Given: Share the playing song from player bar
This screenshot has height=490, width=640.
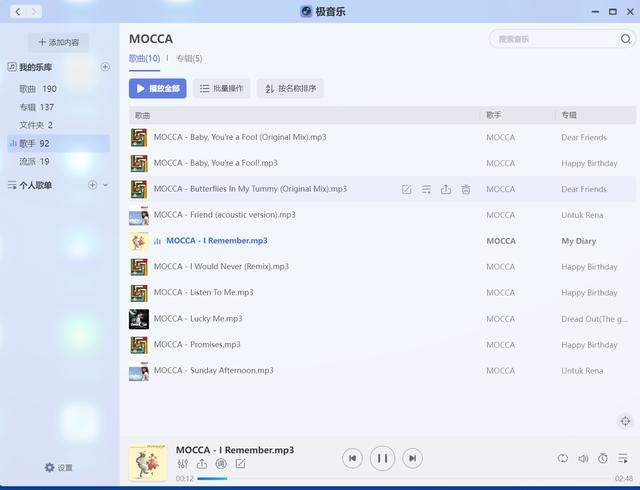Looking at the screenshot, I should [202, 463].
